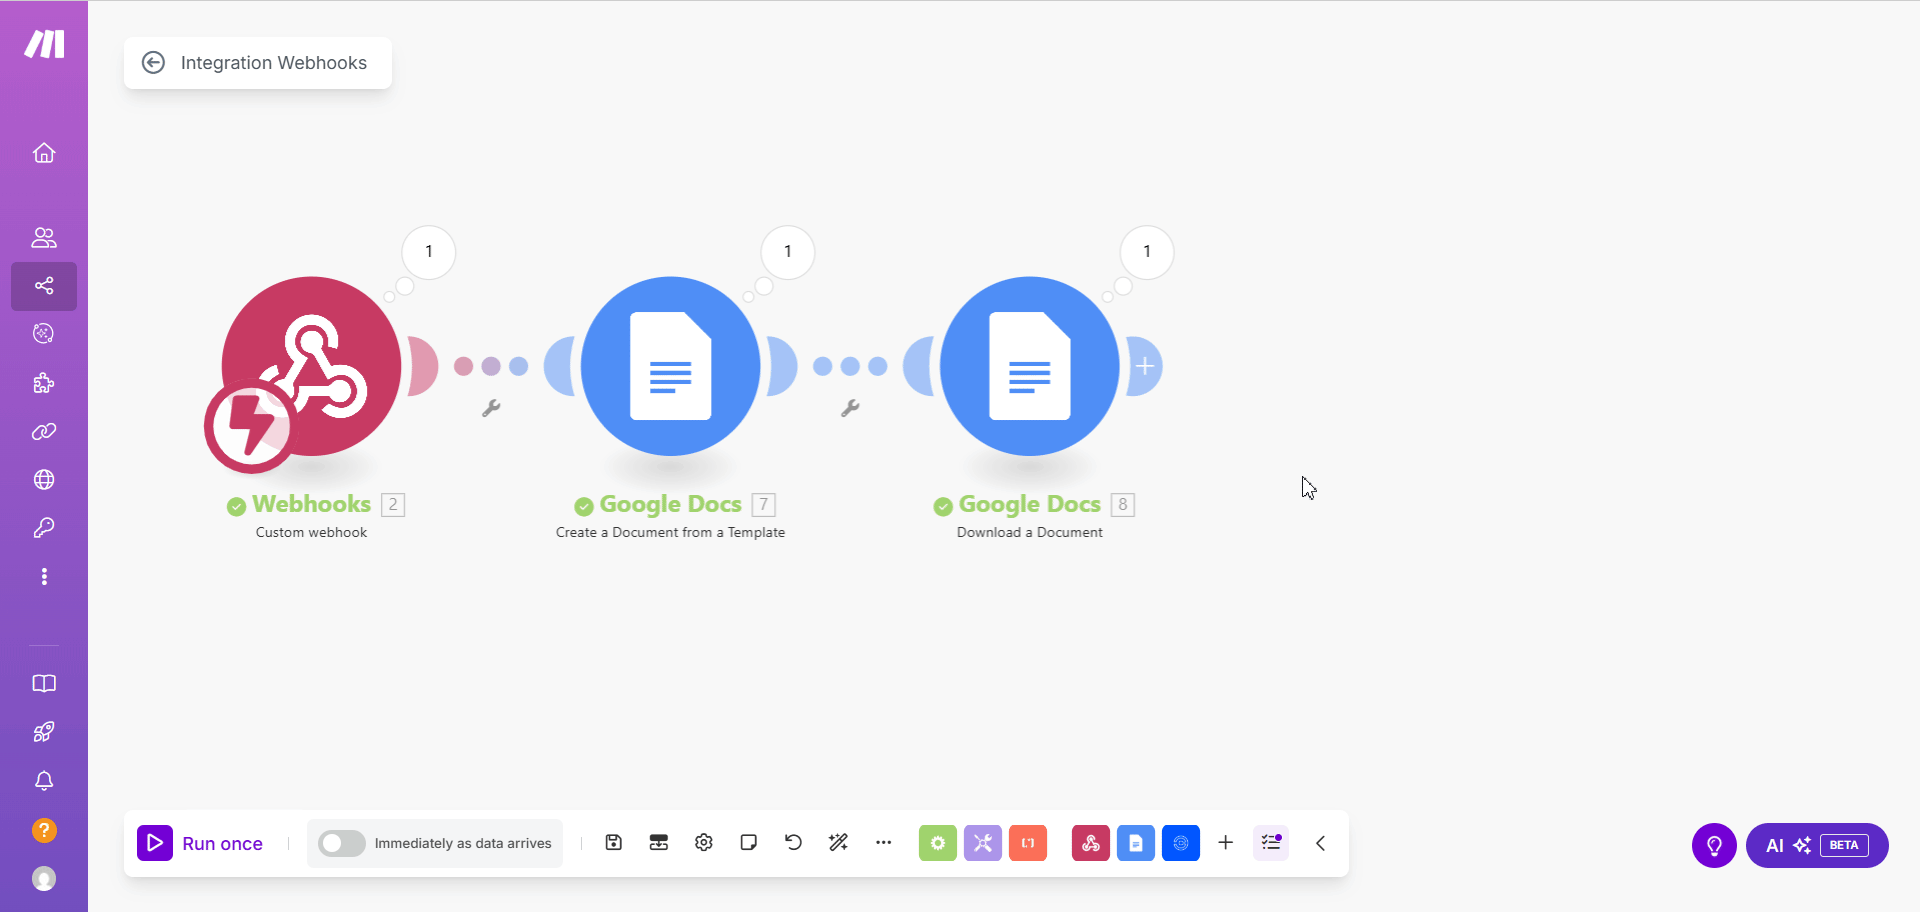The image size is (1920, 912).
Task: Click the scenario name Integration Webhooks
Action: point(274,63)
